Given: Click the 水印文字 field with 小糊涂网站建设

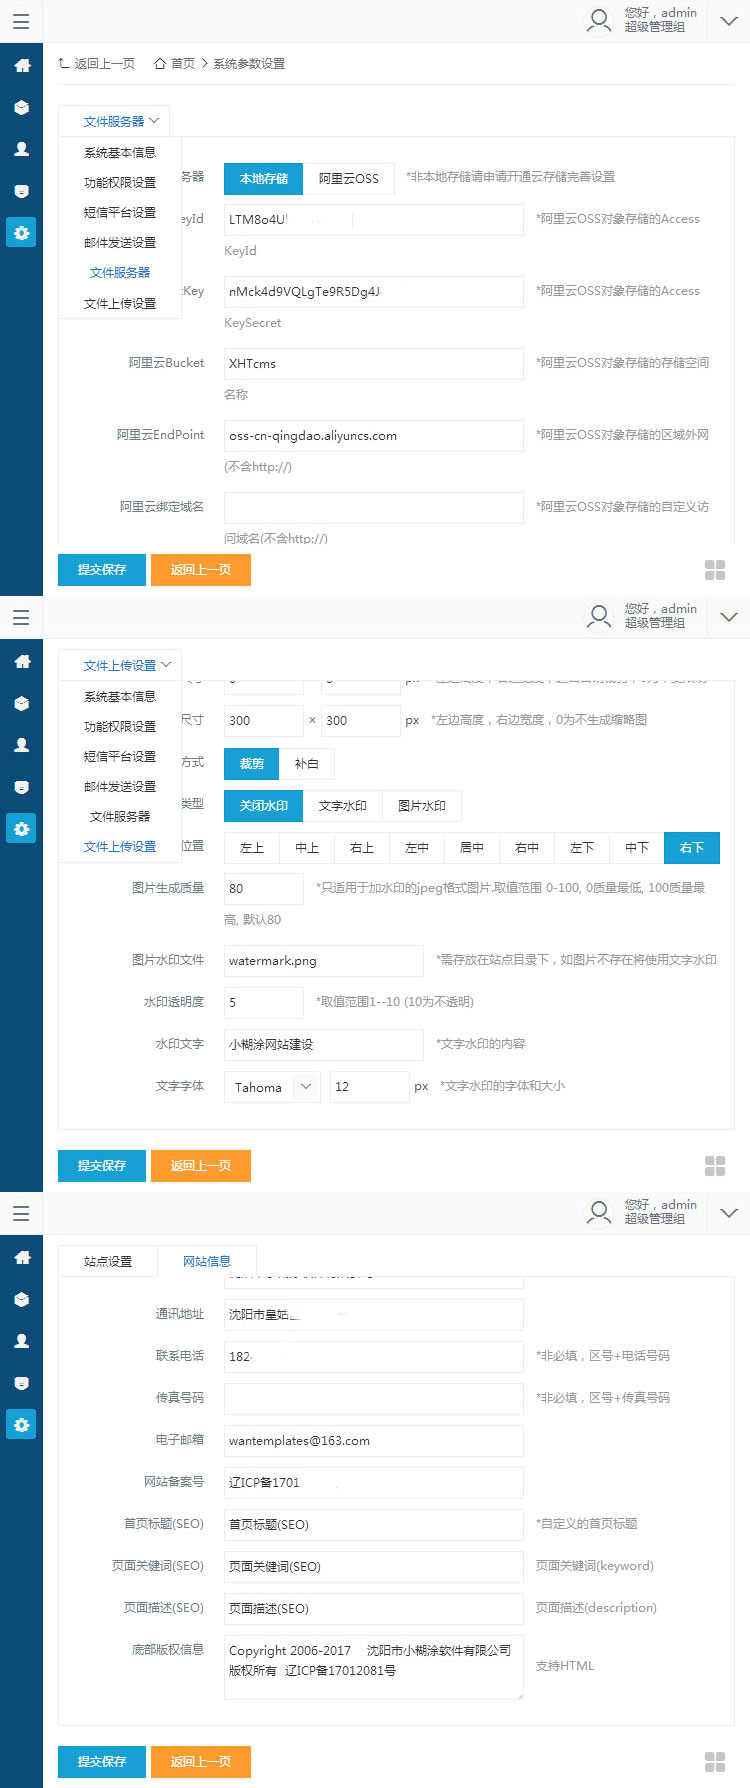Looking at the screenshot, I should click(x=324, y=1044).
